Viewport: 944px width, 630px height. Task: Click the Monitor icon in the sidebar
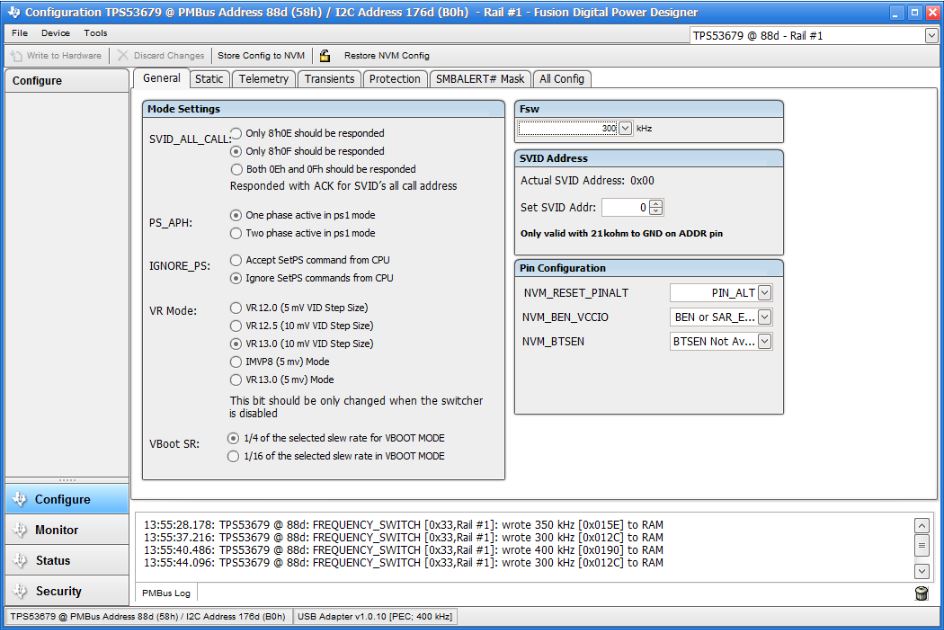point(20,530)
